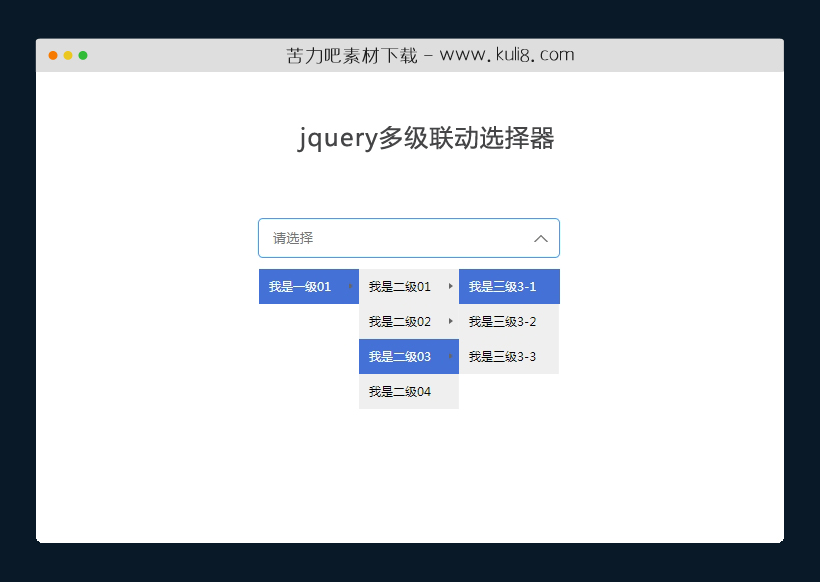
Task: Select the 我是二级02 menu item
Action: coord(398,321)
